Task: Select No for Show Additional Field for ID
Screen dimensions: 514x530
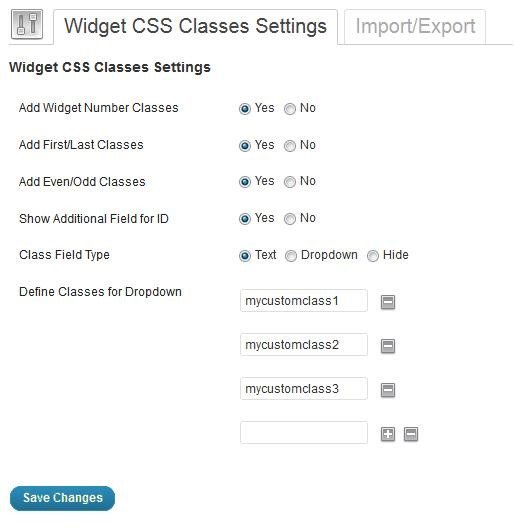Action: click(x=290, y=219)
